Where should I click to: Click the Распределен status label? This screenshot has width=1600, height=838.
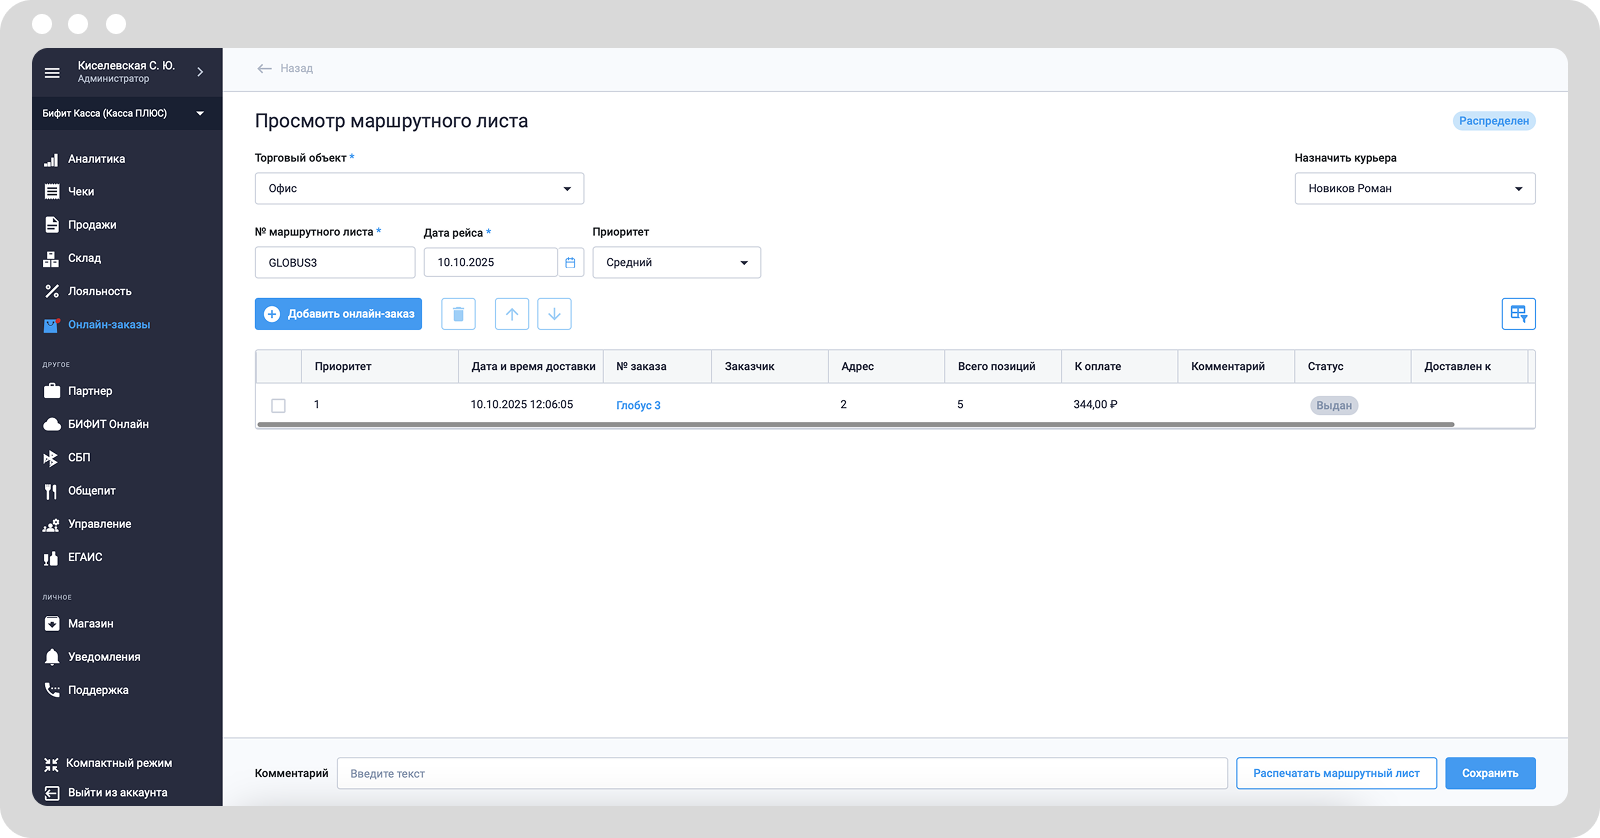(x=1494, y=121)
